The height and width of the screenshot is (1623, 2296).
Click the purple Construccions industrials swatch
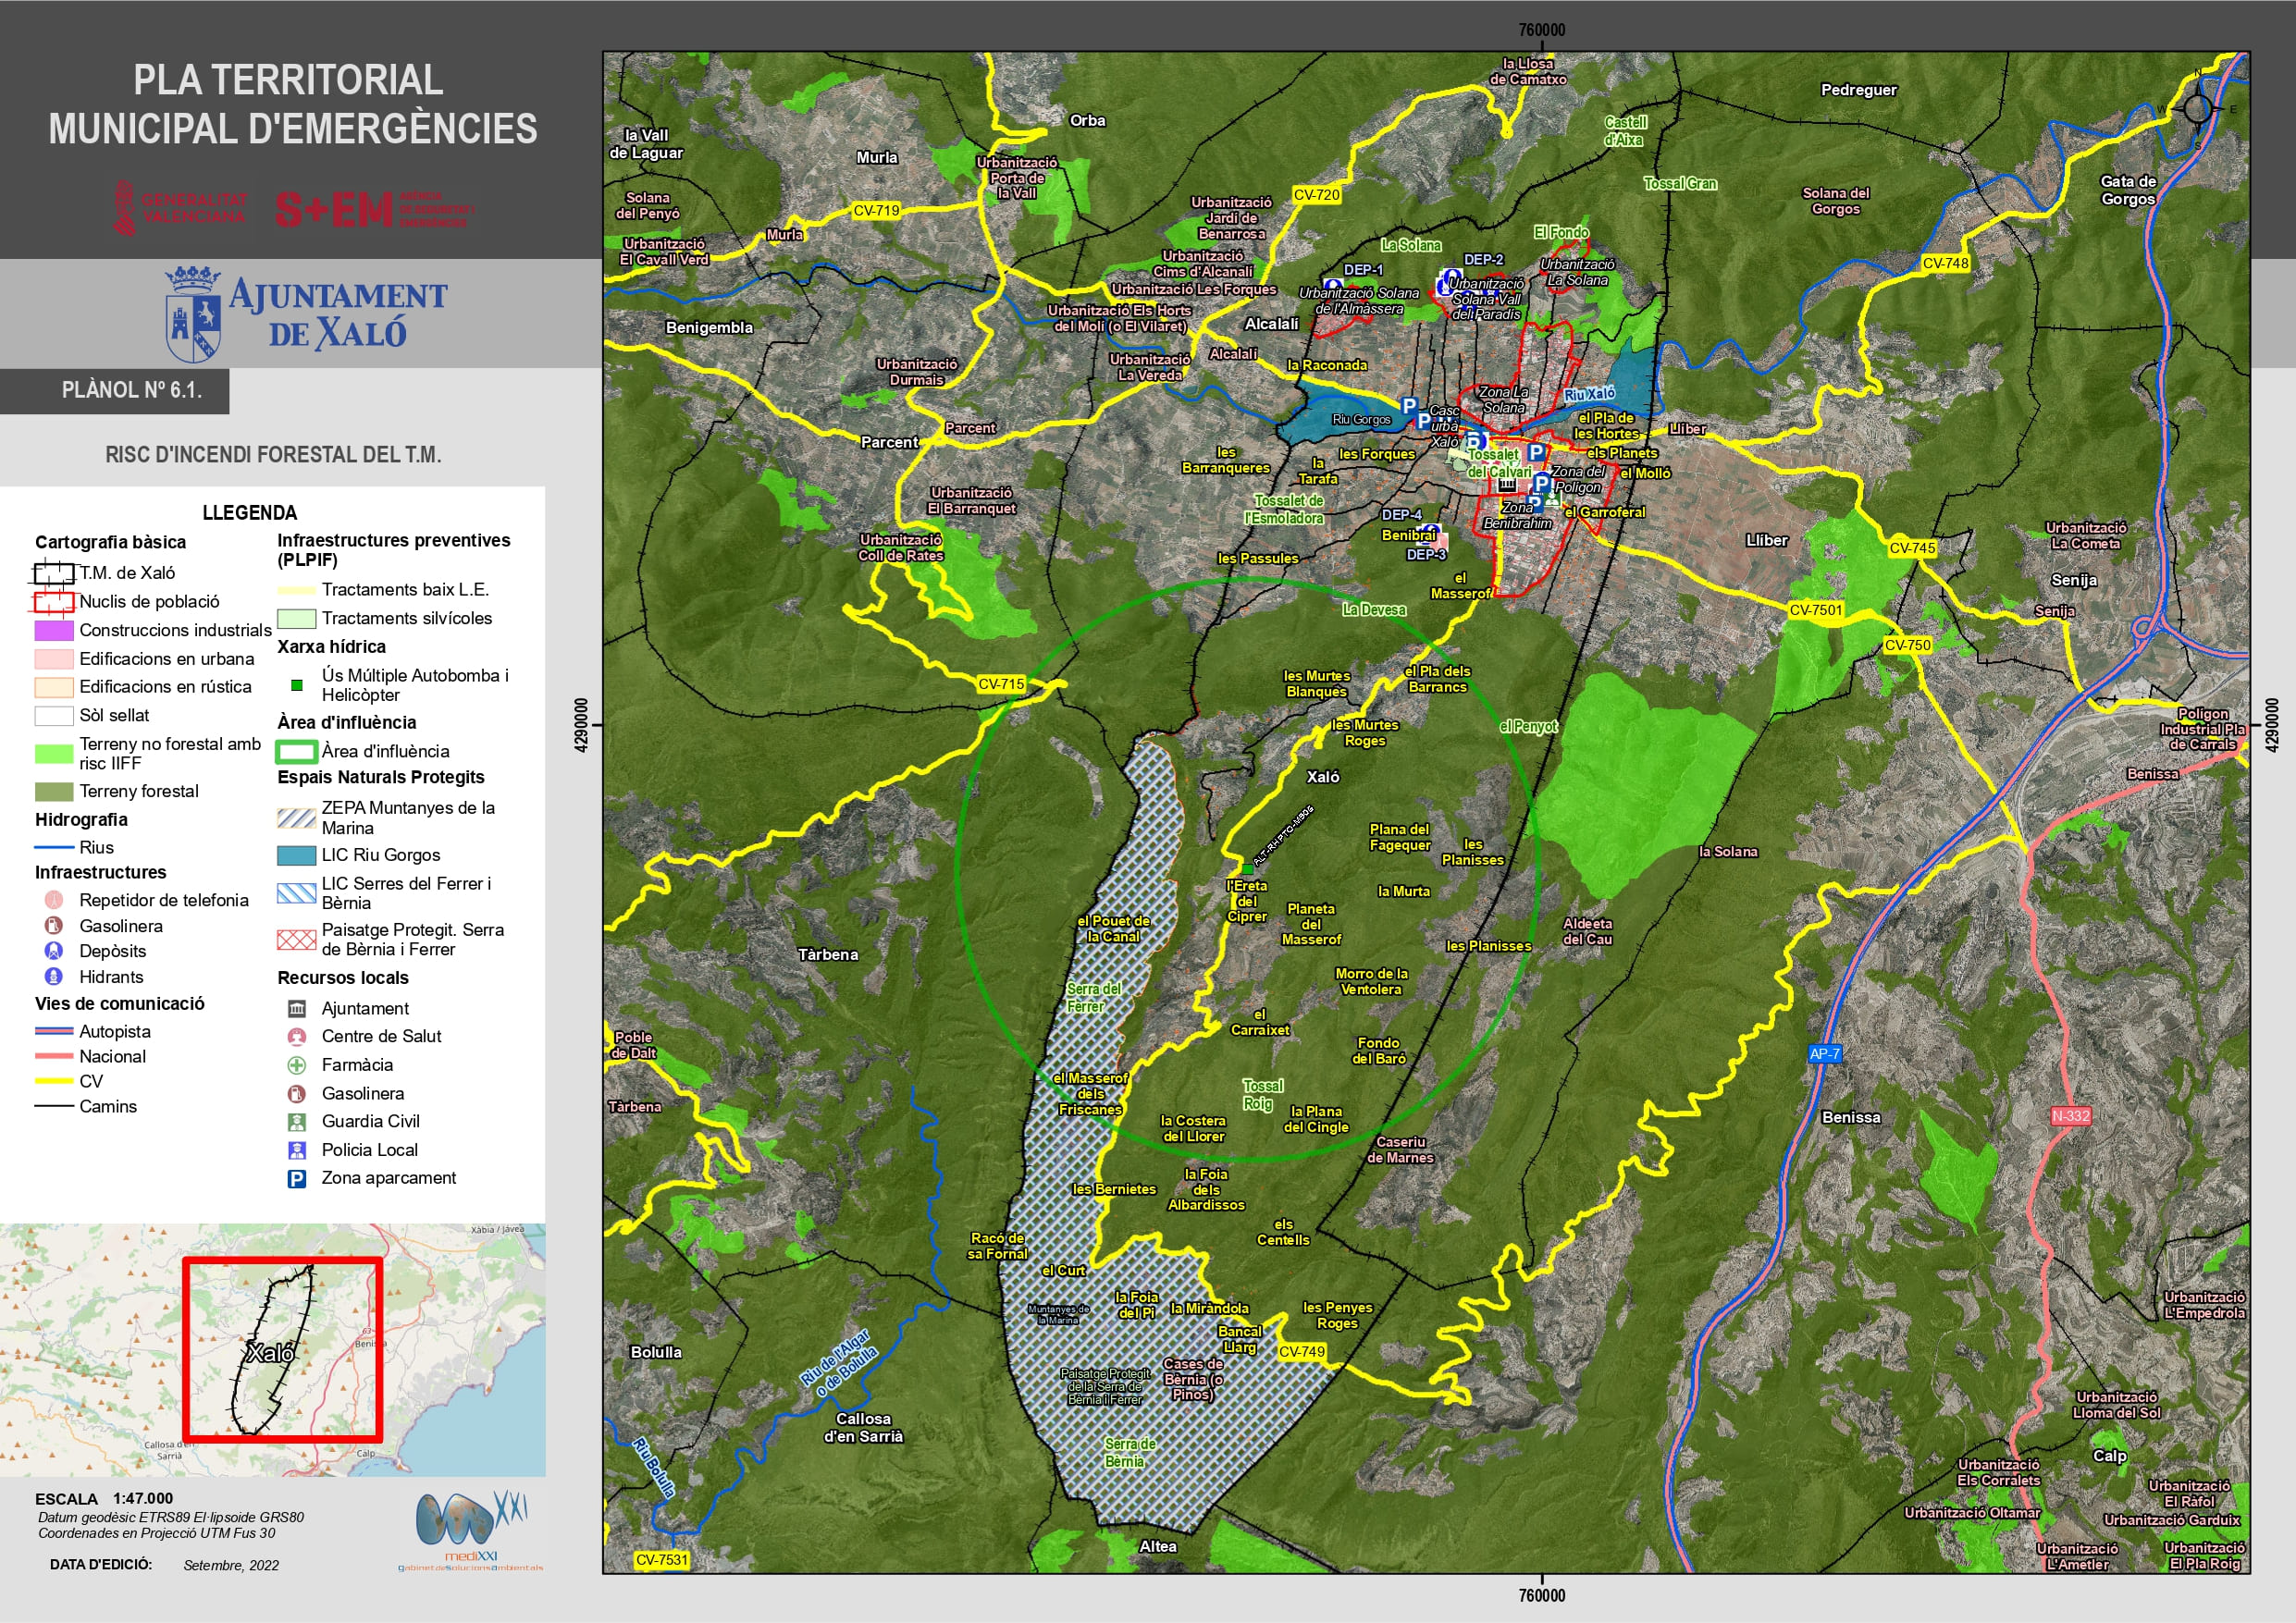(54, 630)
